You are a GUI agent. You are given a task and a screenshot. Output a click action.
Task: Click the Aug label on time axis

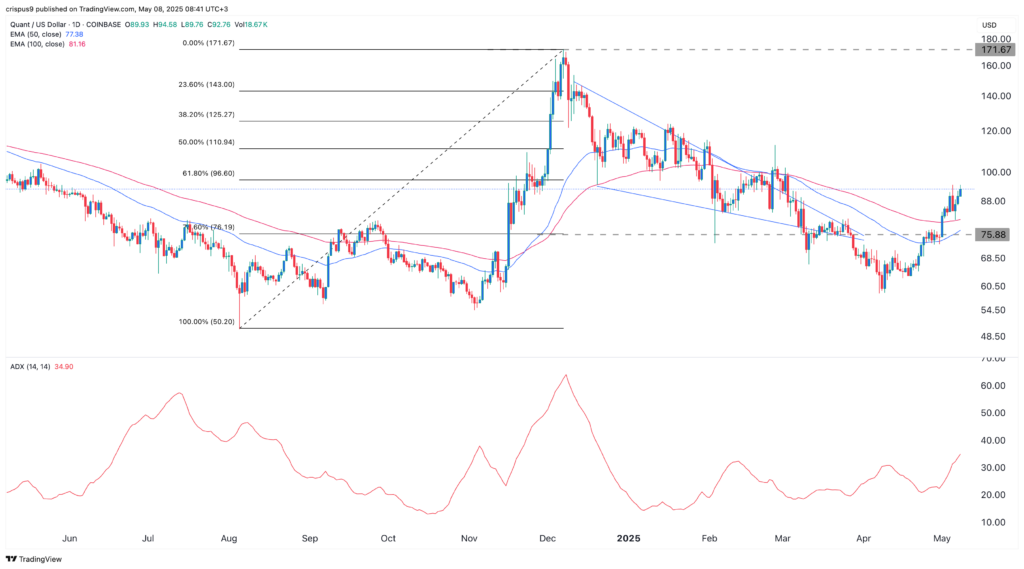click(x=229, y=538)
